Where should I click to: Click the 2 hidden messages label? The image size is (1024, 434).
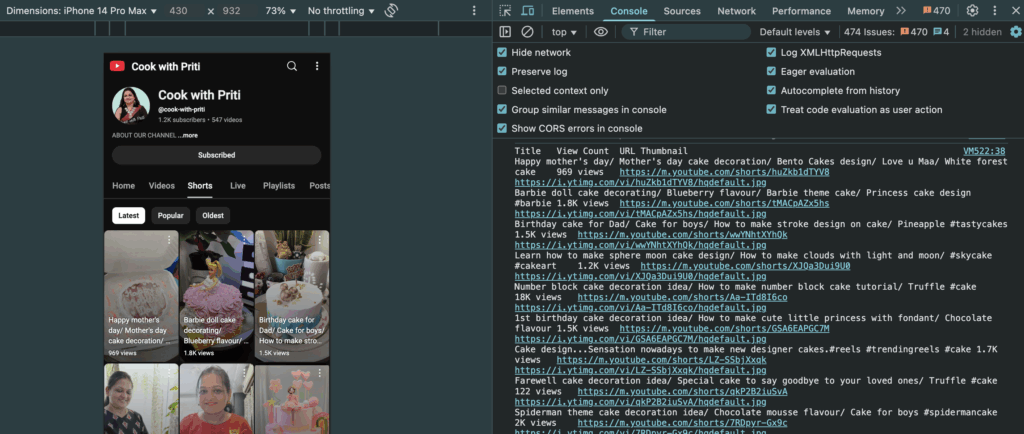982,31
